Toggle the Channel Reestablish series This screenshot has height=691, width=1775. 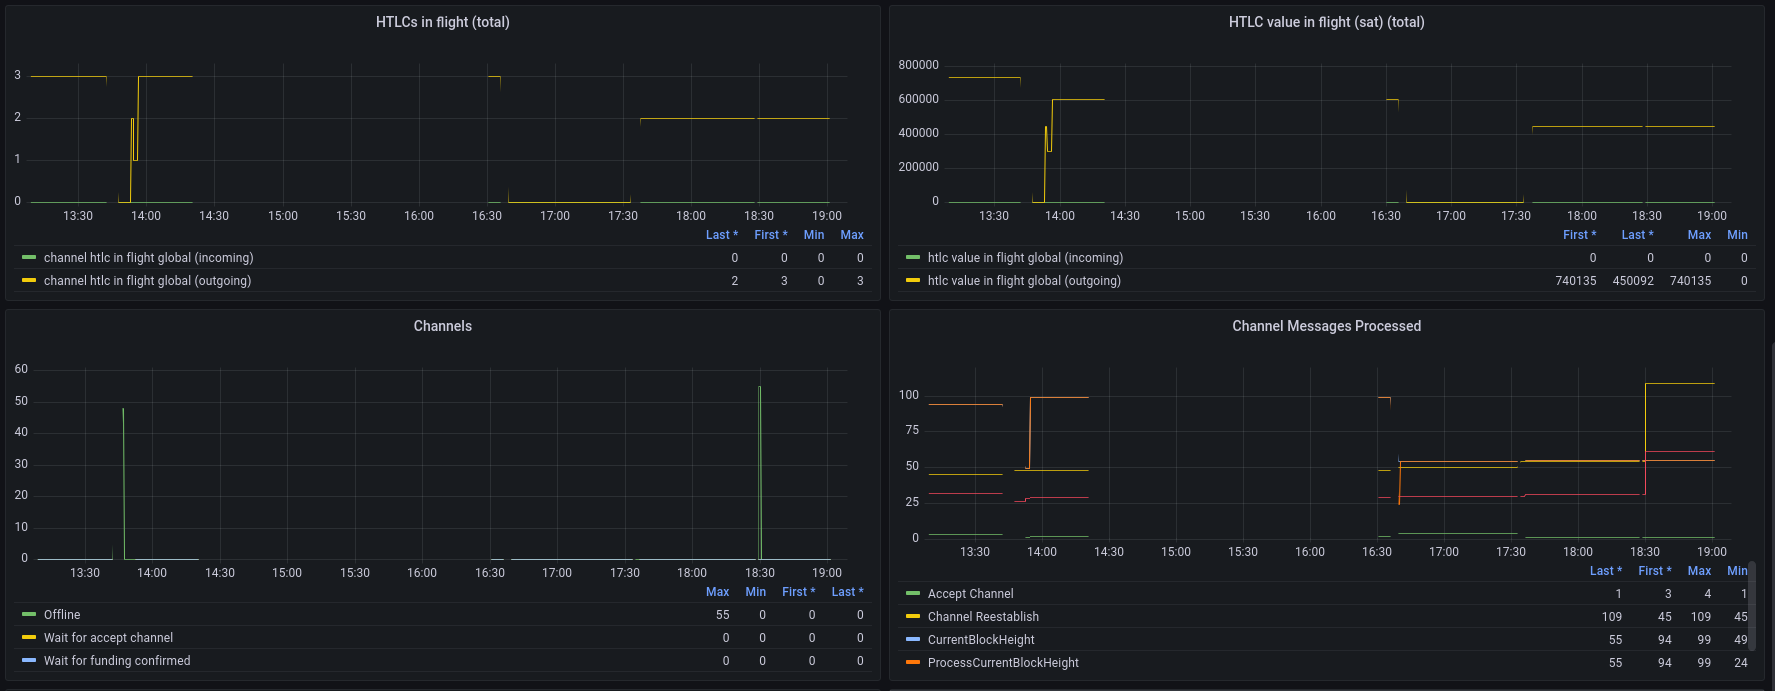983,617
